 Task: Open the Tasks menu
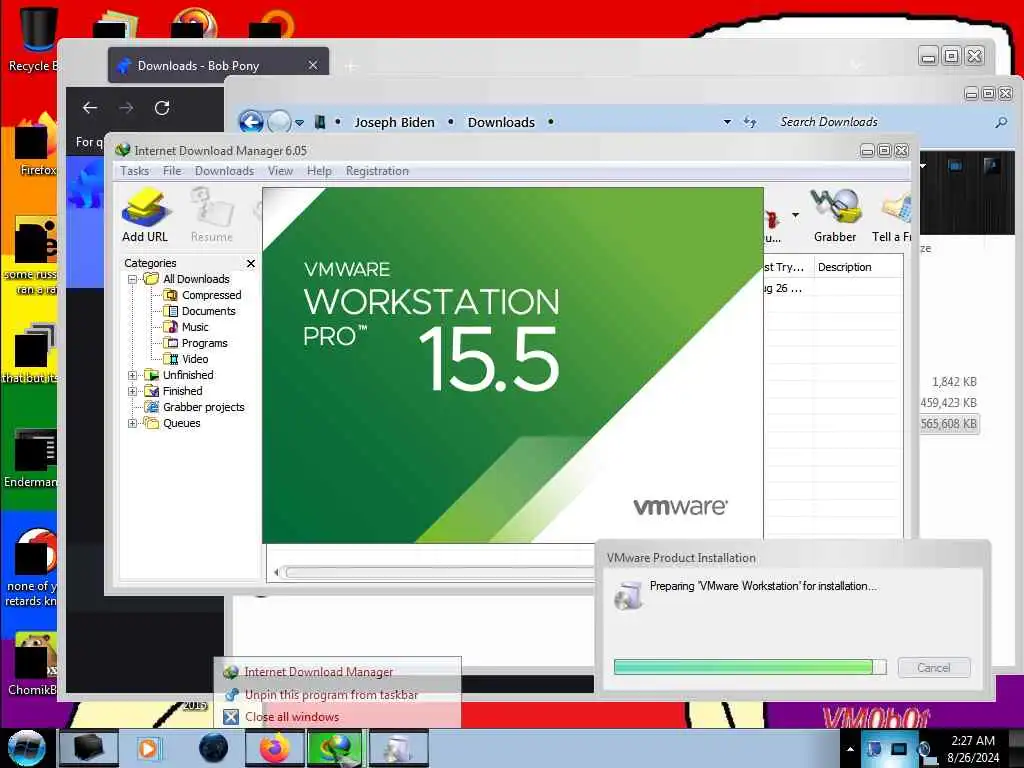click(x=135, y=171)
